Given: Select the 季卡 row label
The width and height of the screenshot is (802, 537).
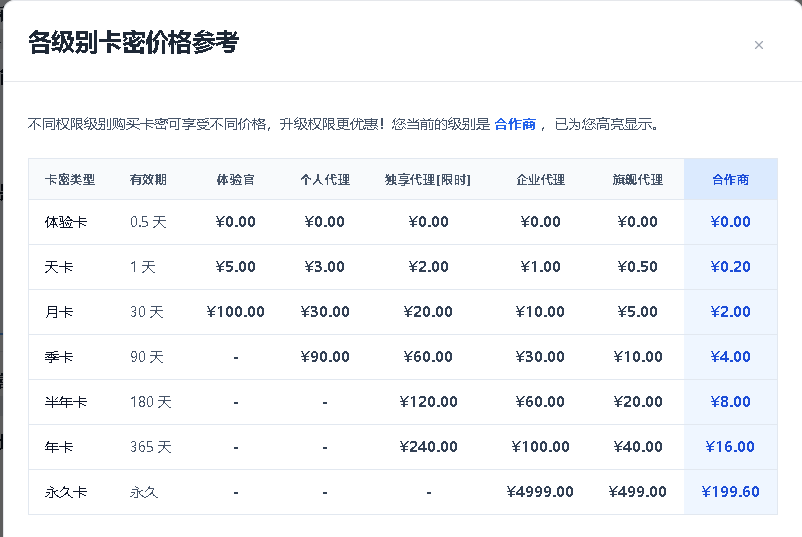Looking at the screenshot, I should click(59, 357).
